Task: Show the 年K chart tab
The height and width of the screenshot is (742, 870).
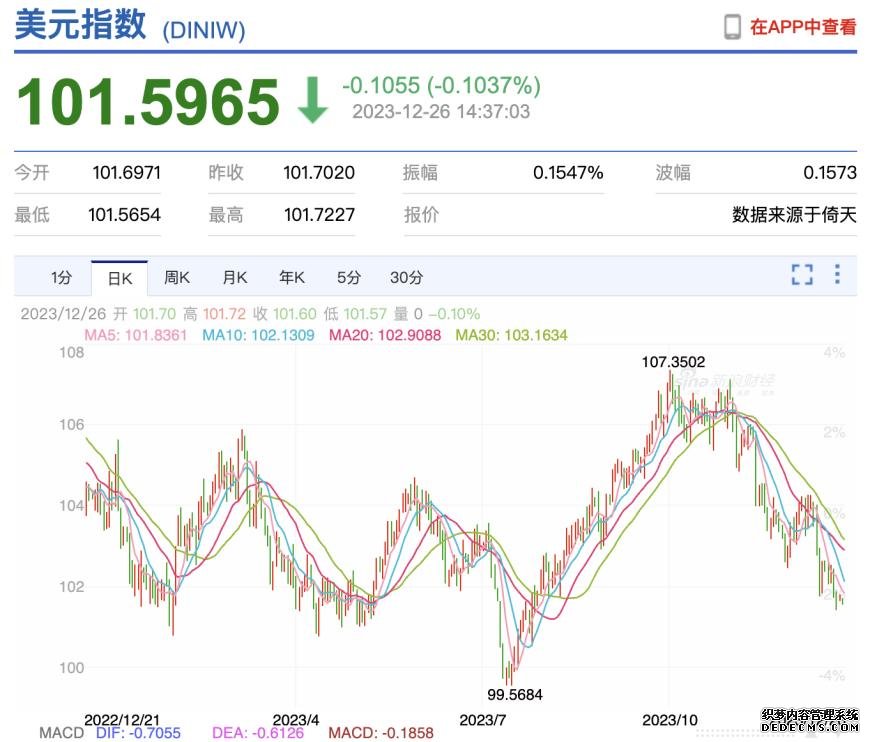Action: (292, 277)
